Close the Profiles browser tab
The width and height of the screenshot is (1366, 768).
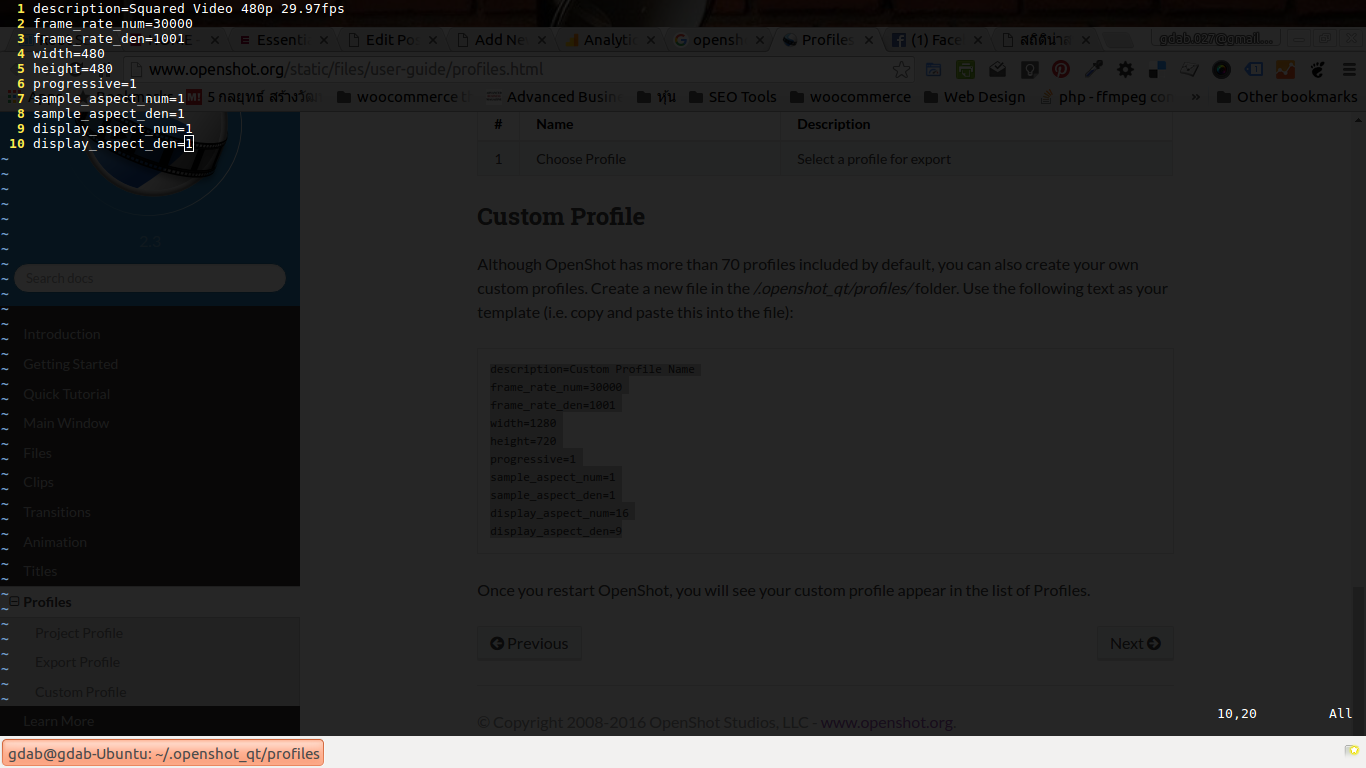868,40
